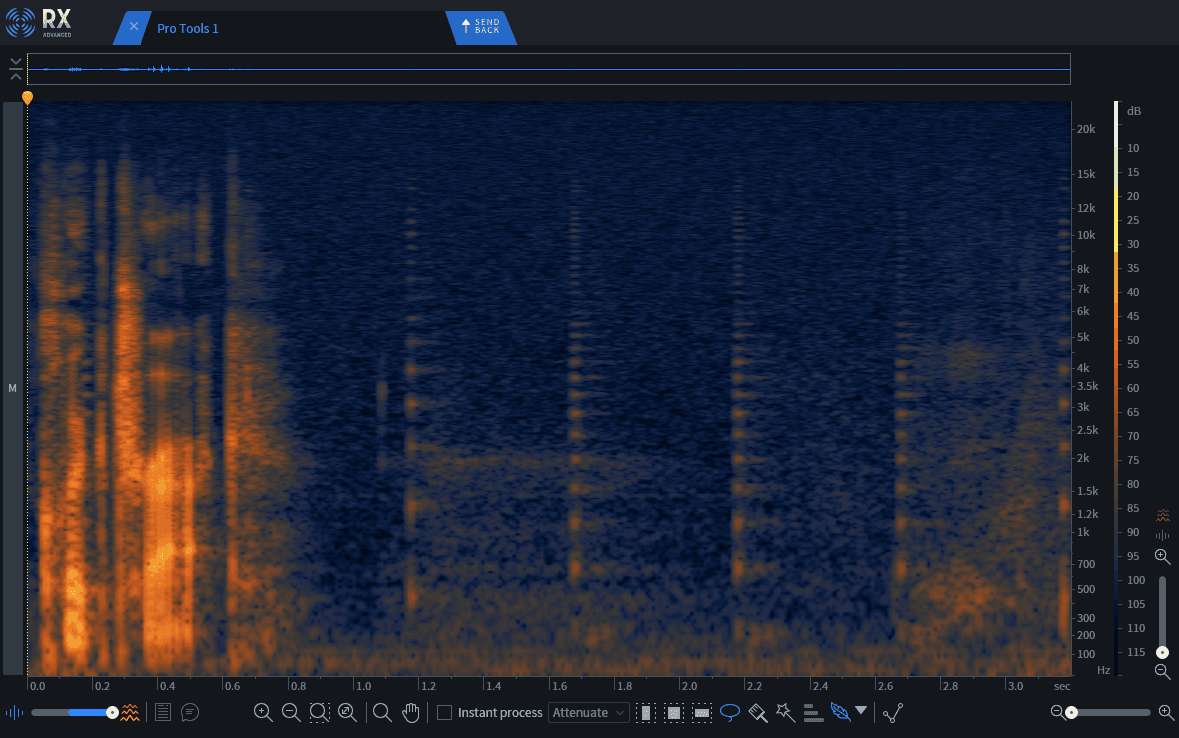Click the 1.0 mark on time ruler
The width and height of the screenshot is (1179, 738).
tap(363, 686)
